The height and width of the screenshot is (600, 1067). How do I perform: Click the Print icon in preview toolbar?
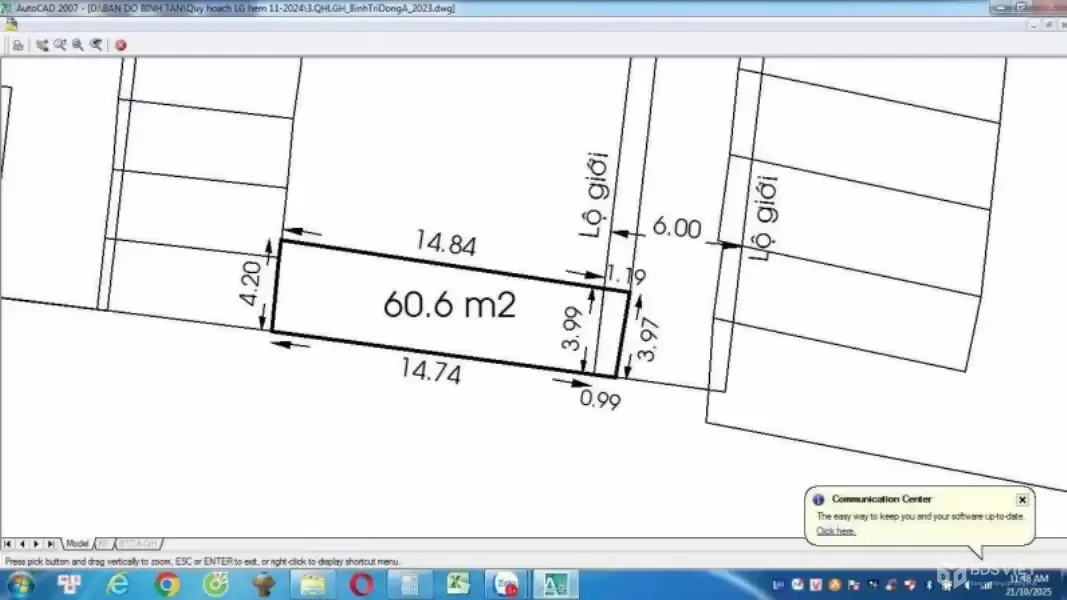(17, 45)
